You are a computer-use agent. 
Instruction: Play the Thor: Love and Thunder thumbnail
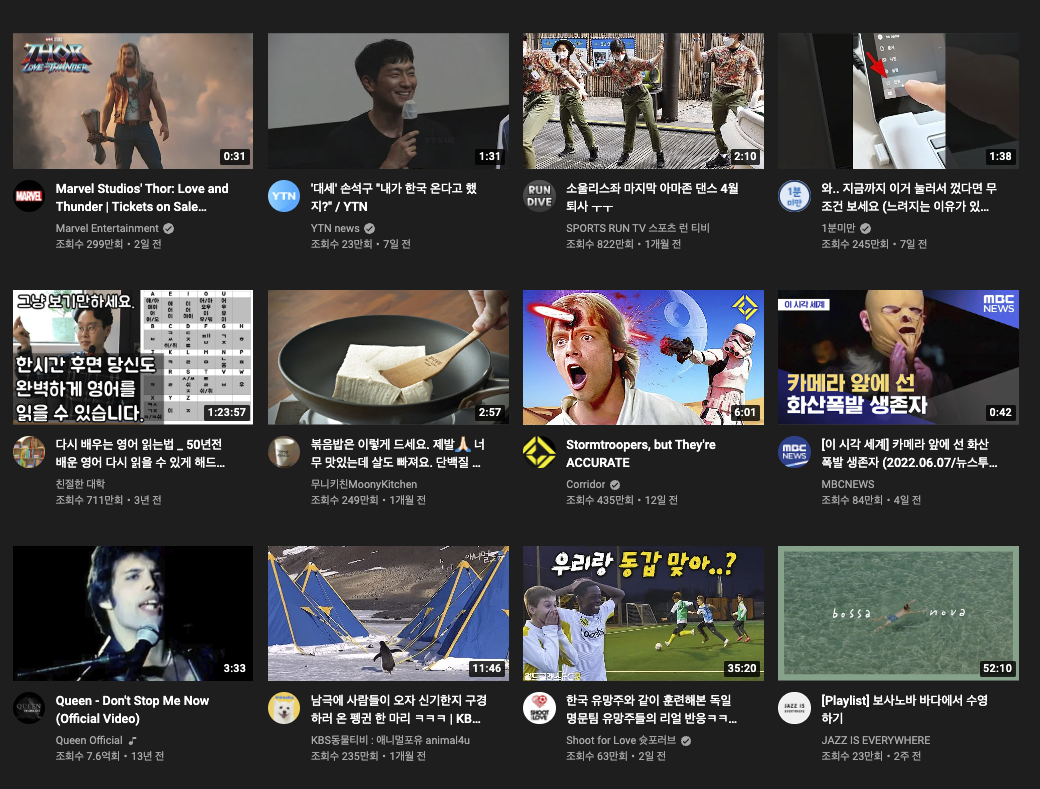[x=133, y=101]
